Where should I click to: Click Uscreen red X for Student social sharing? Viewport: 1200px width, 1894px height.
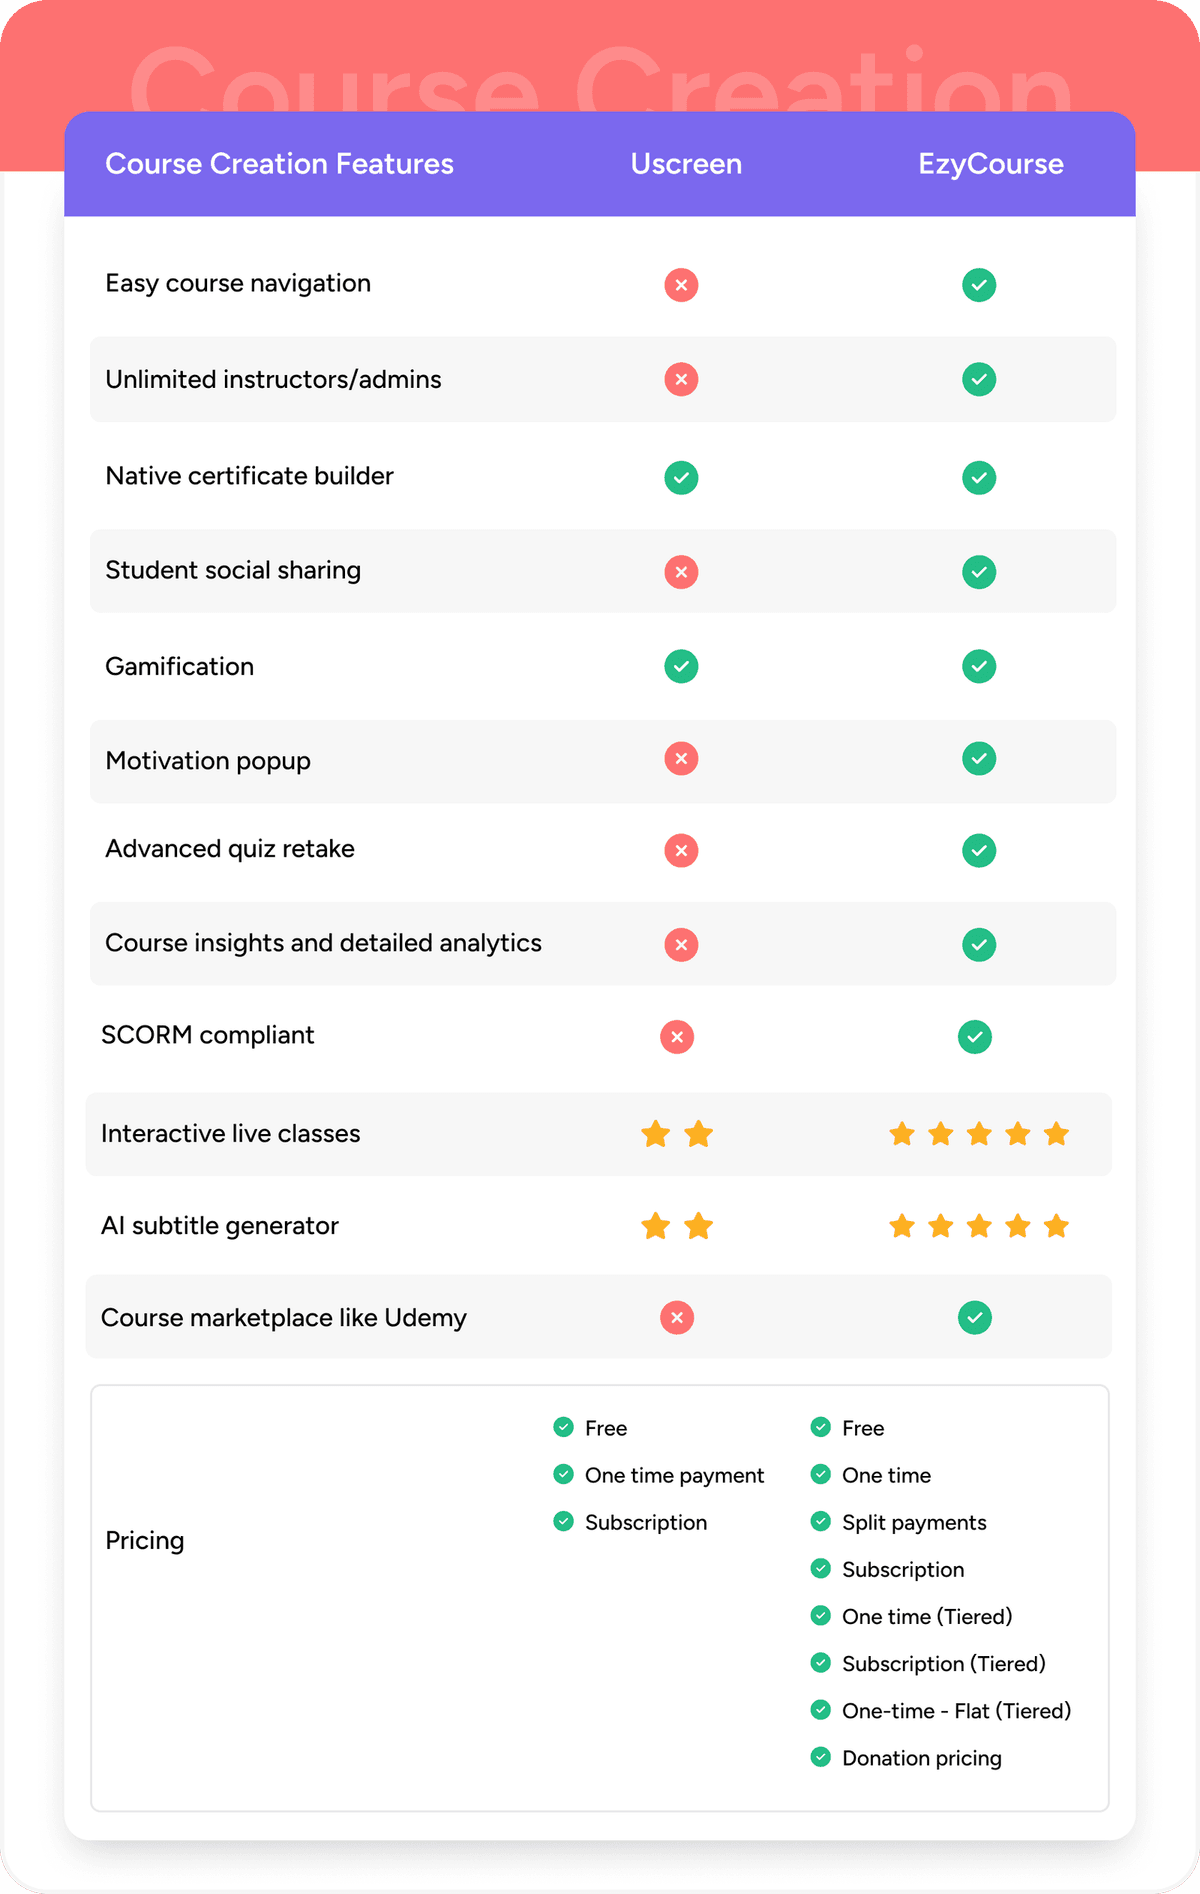pyautogui.click(x=681, y=572)
